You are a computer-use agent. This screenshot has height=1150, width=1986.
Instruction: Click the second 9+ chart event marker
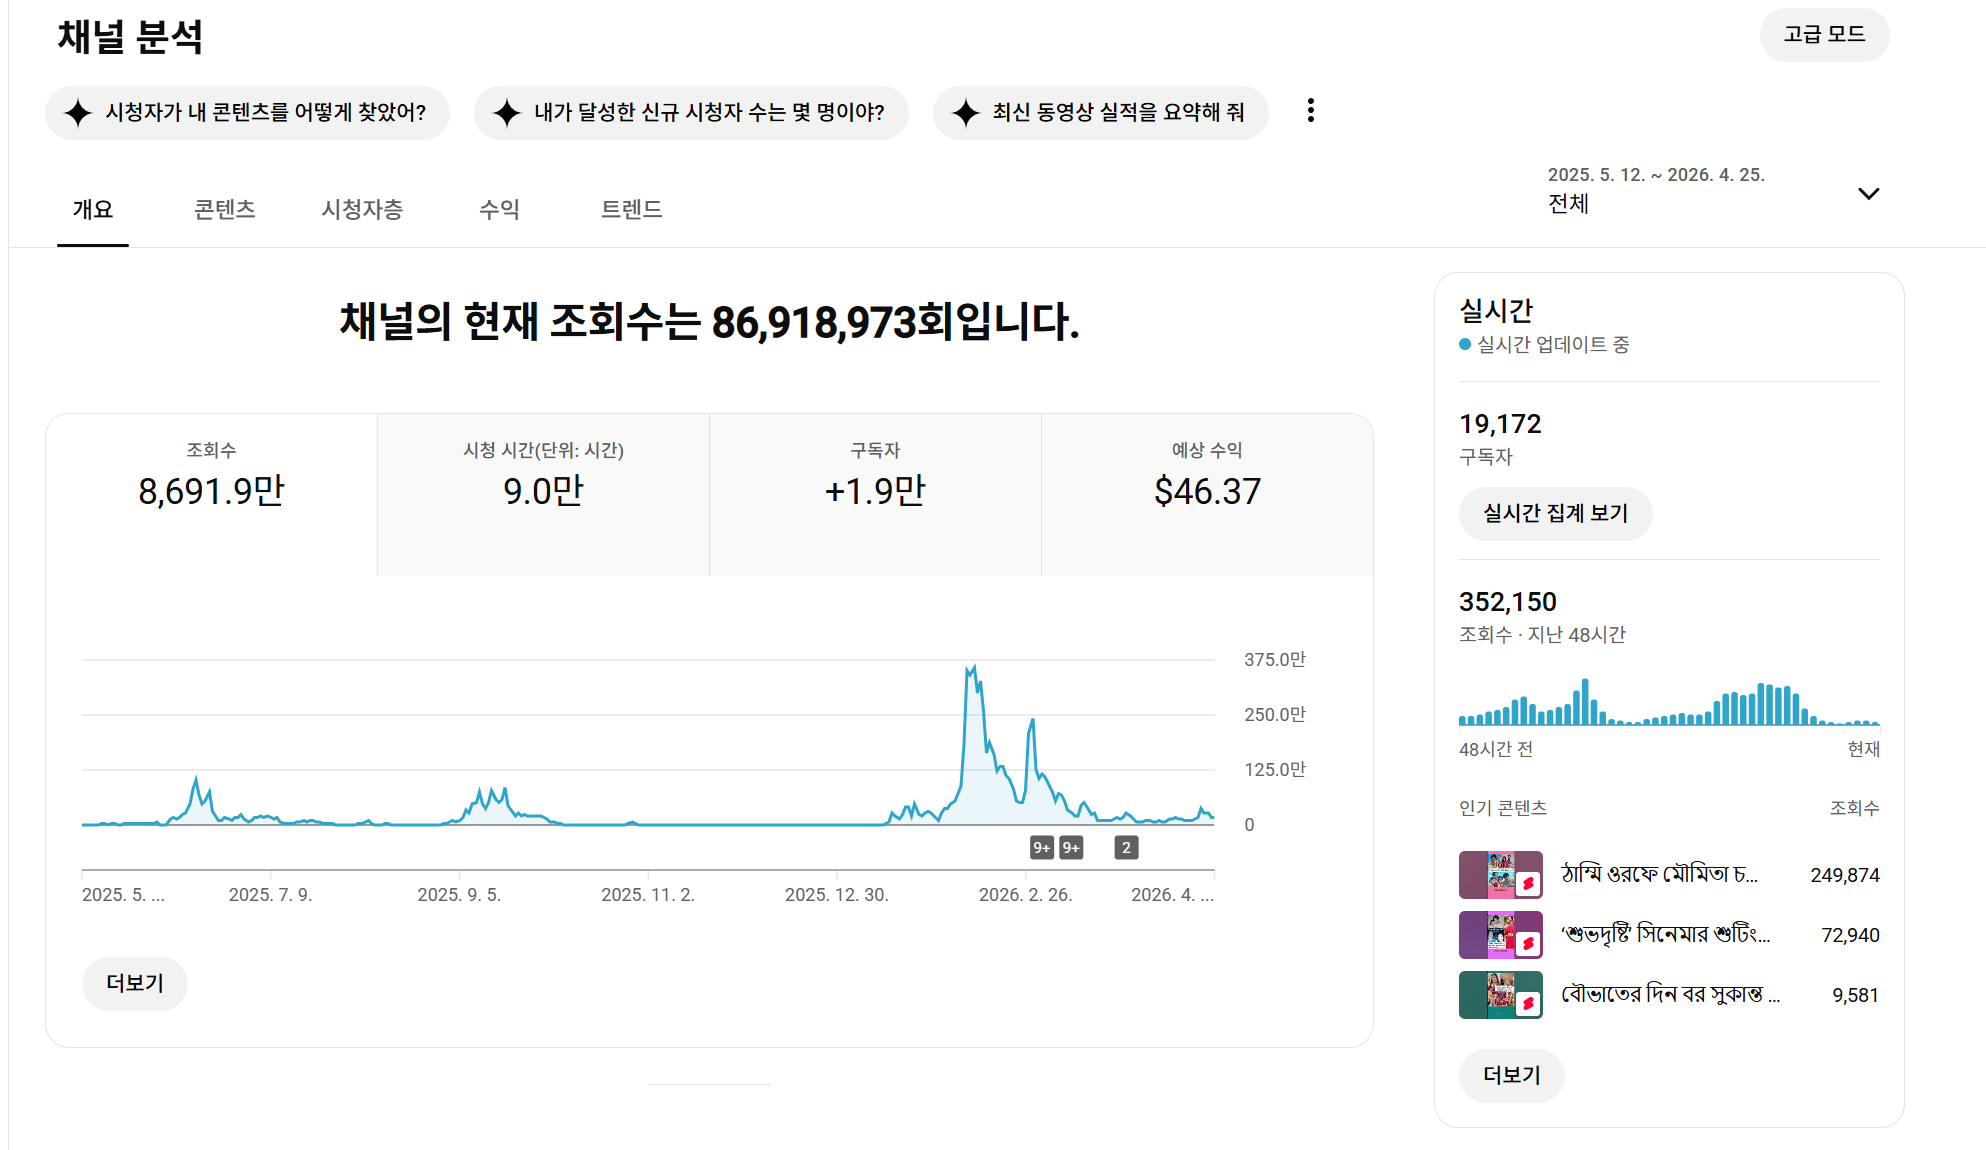point(1071,848)
